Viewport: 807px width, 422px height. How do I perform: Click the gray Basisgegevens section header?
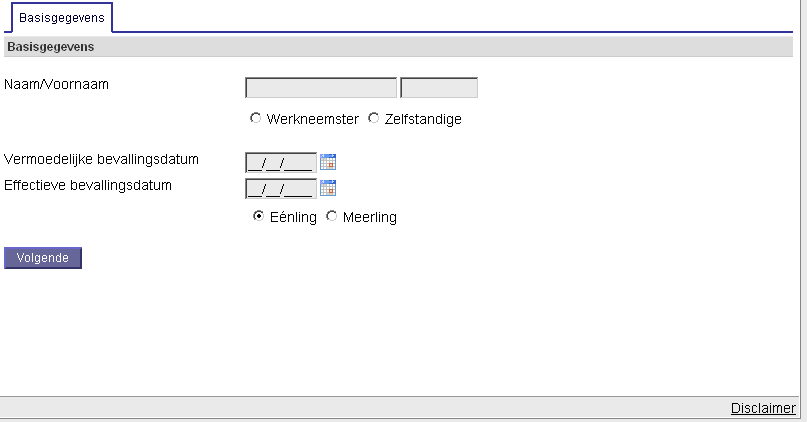[x=398, y=47]
